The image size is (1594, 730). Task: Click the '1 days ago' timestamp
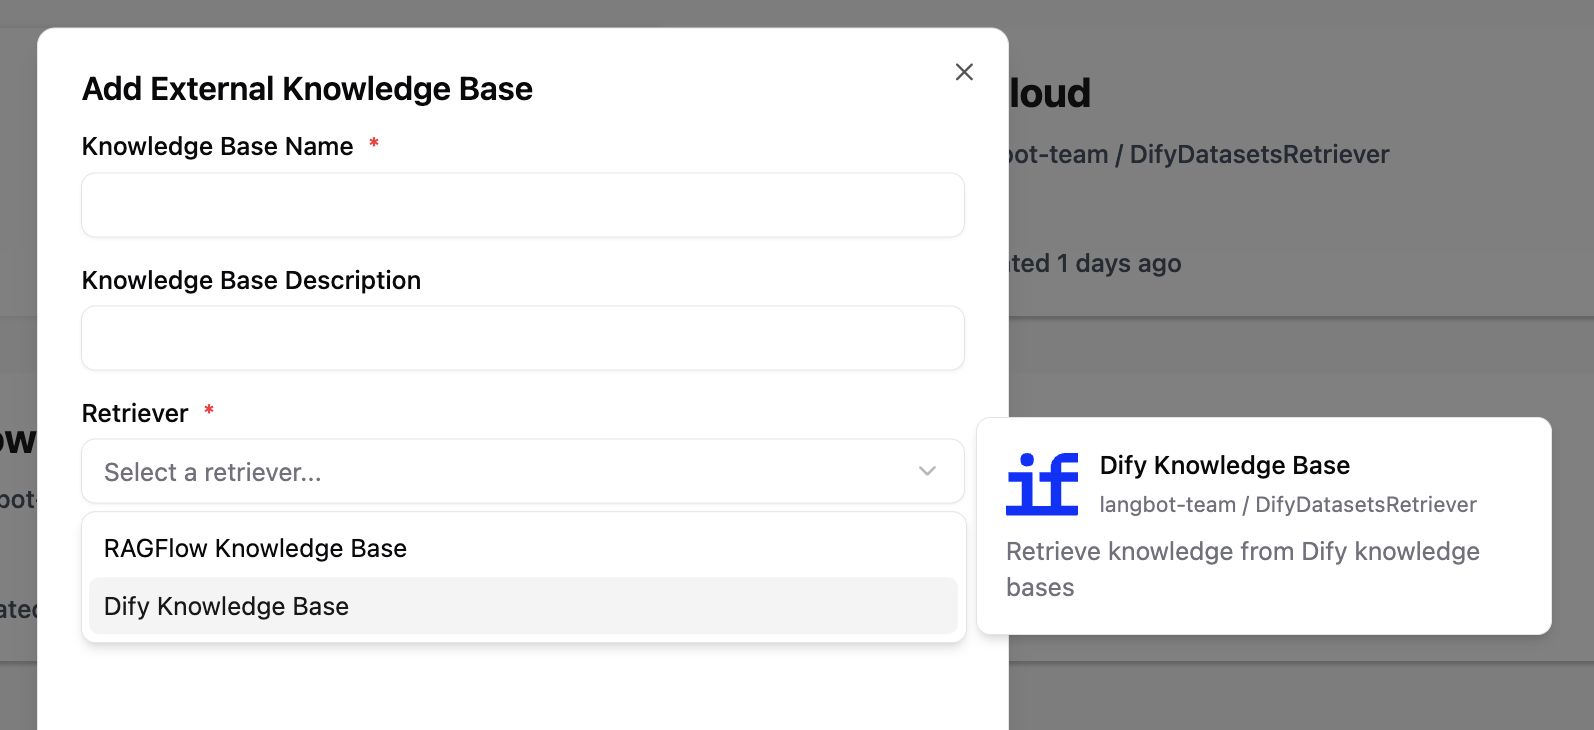coord(1118,263)
